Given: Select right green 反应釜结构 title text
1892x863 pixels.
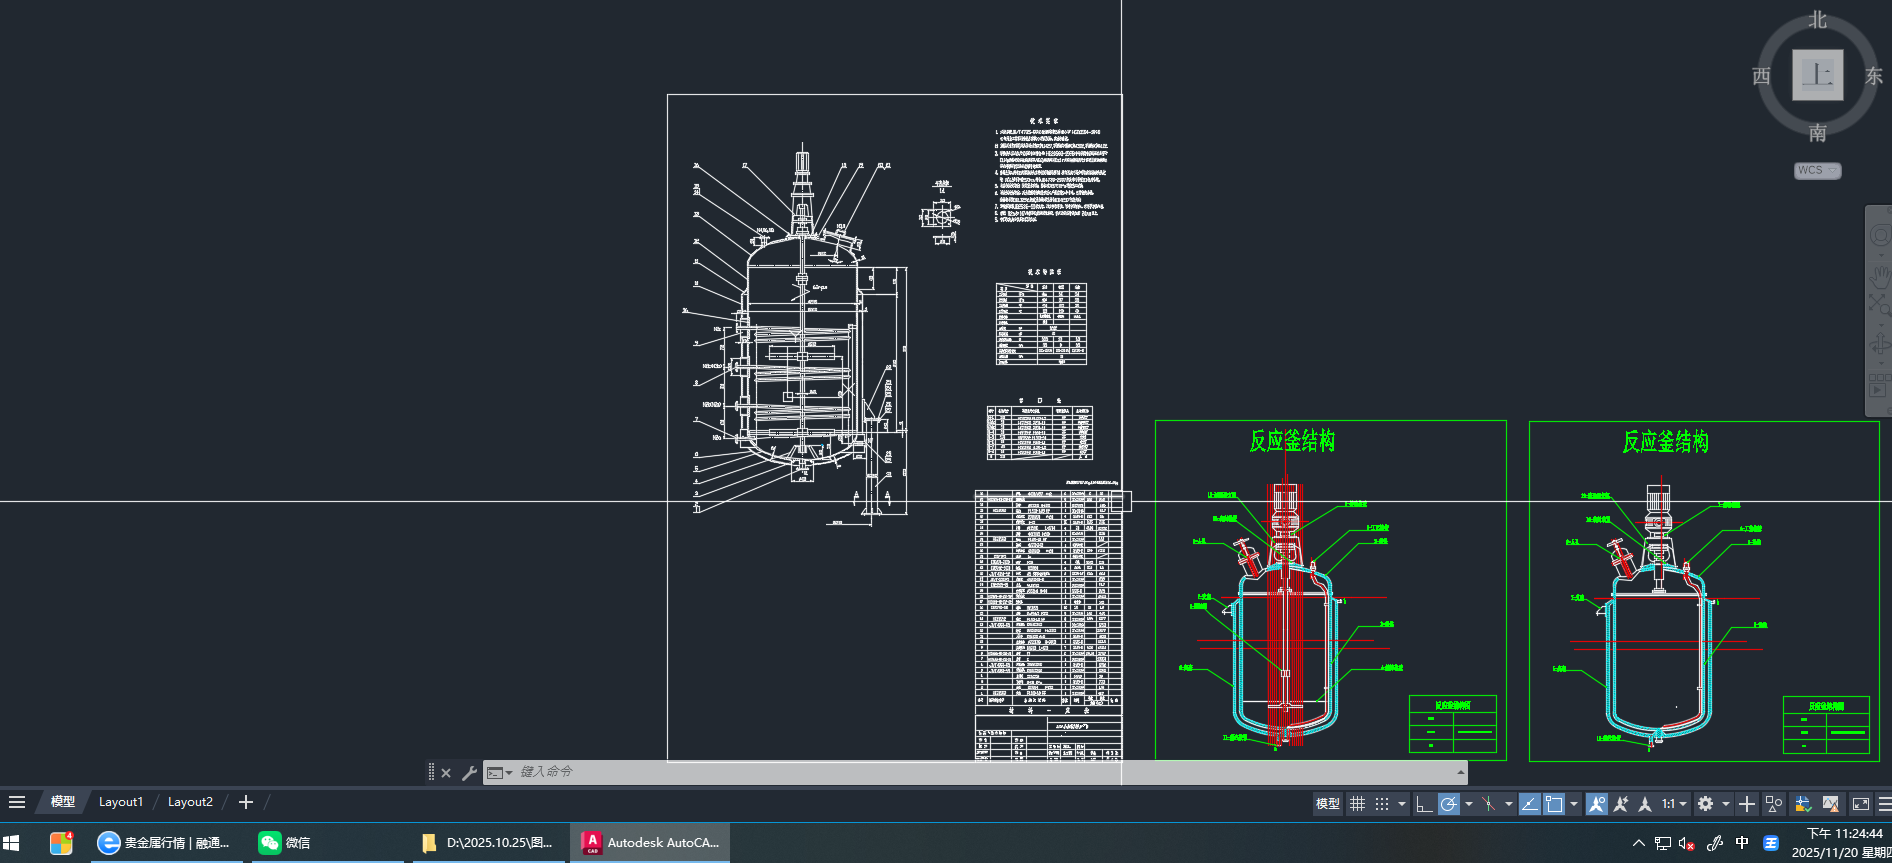Looking at the screenshot, I should tap(1665, 441).
